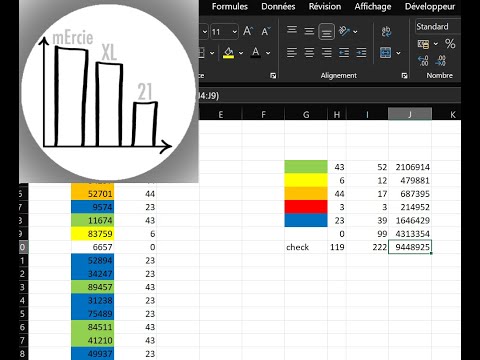The height and width of the screenshot is (360, 480).
Task: Select the blue legend cell in column G
Action: (x=306, y=220)
